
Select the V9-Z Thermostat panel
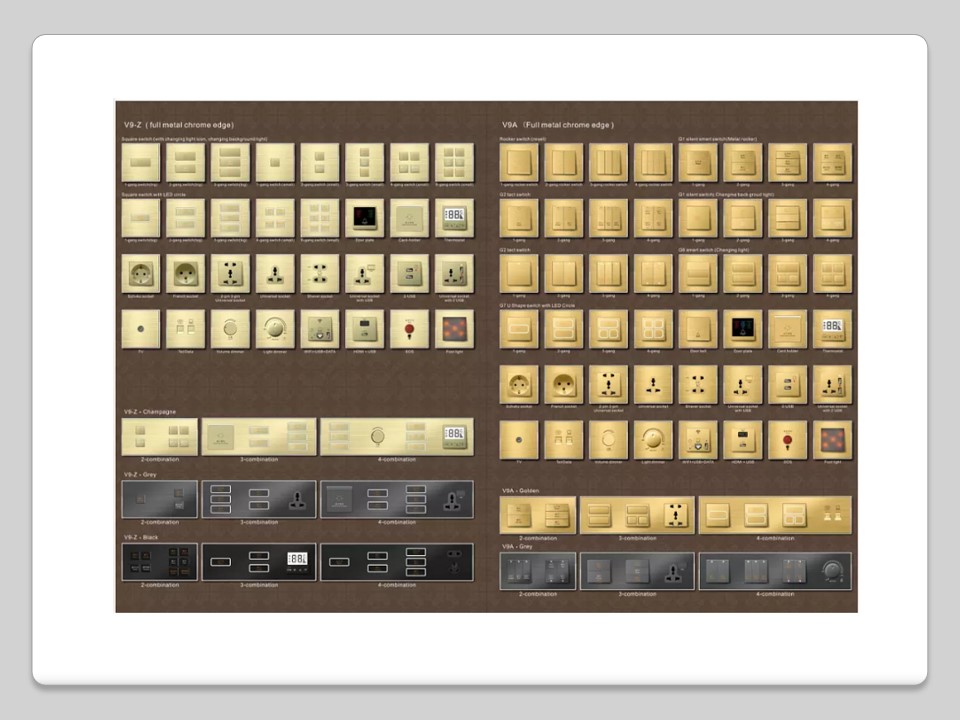tap(454, 217)
